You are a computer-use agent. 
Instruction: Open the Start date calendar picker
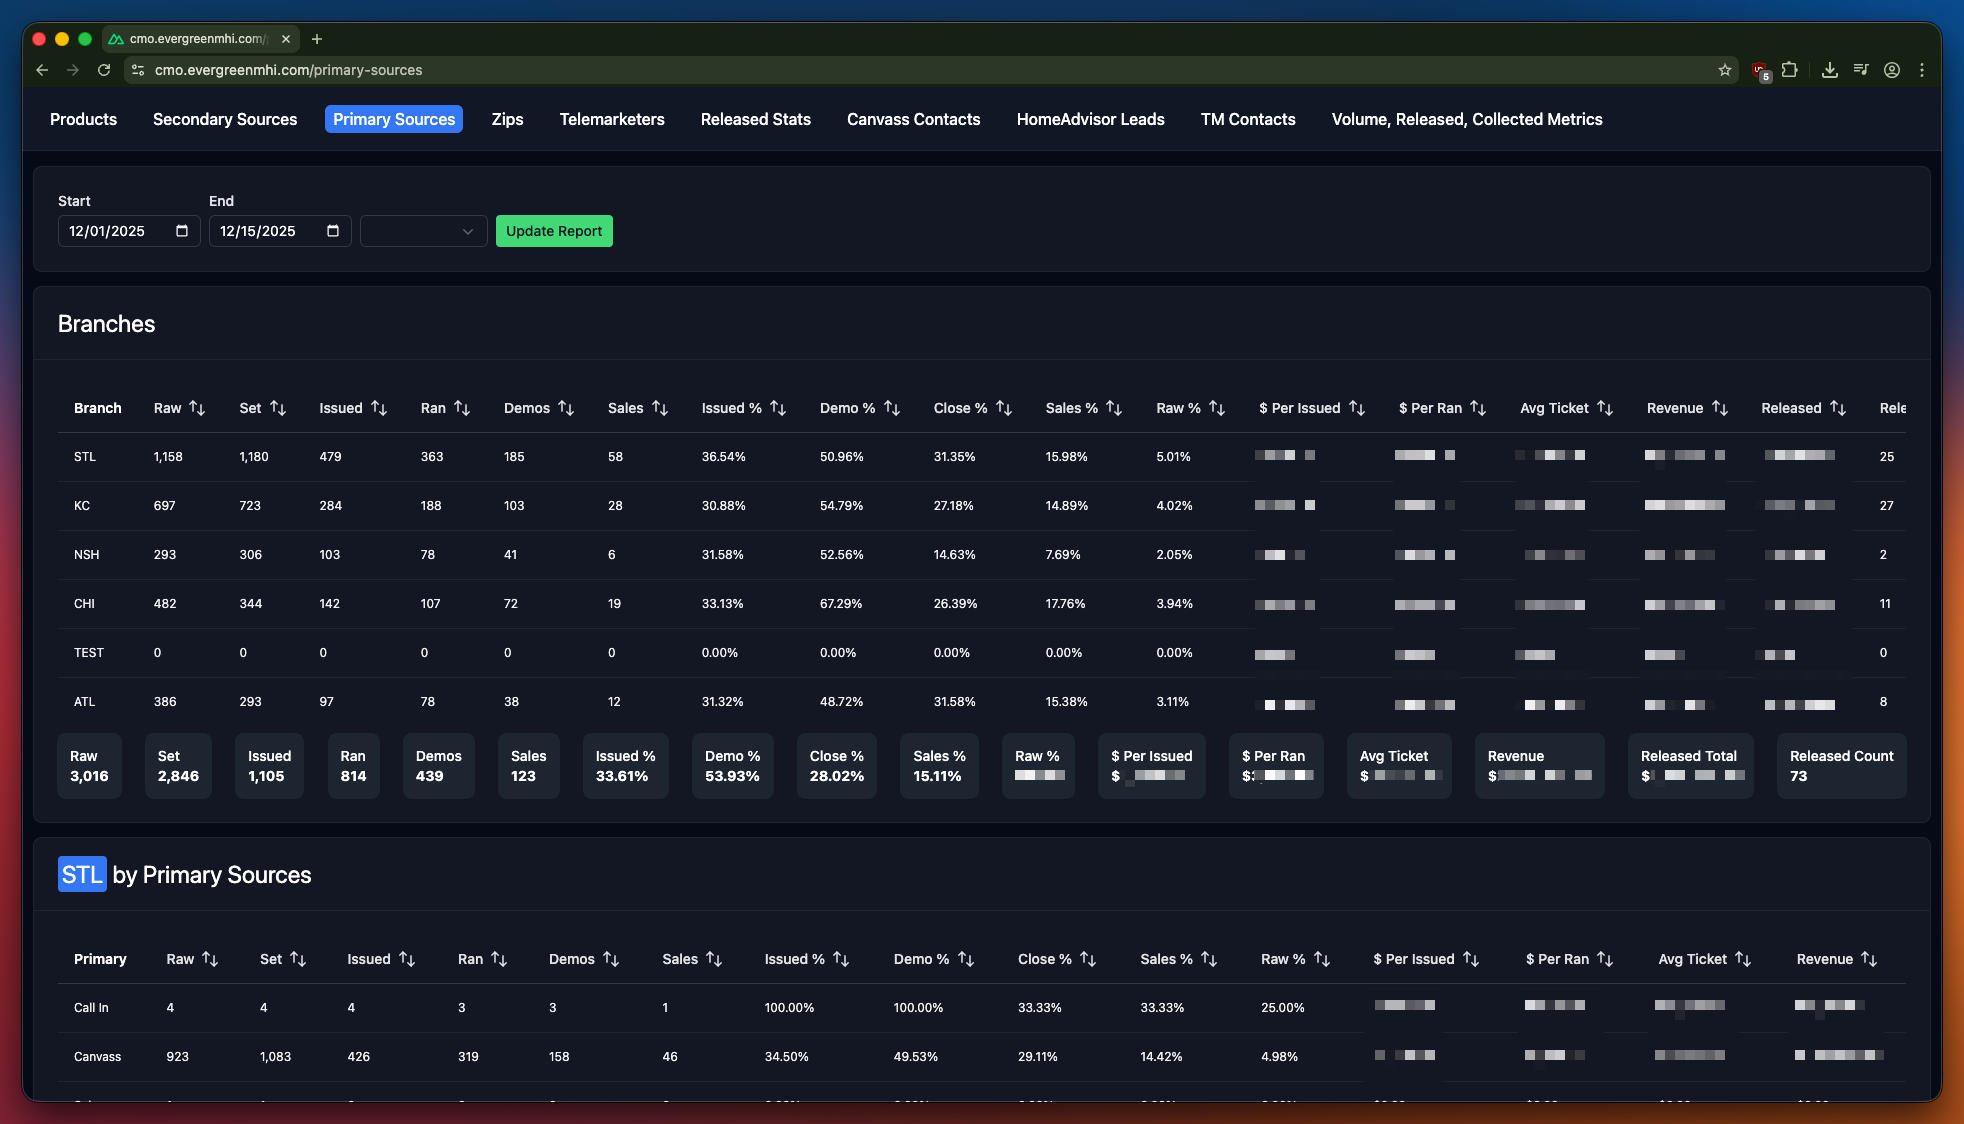(x=182, y=231)
